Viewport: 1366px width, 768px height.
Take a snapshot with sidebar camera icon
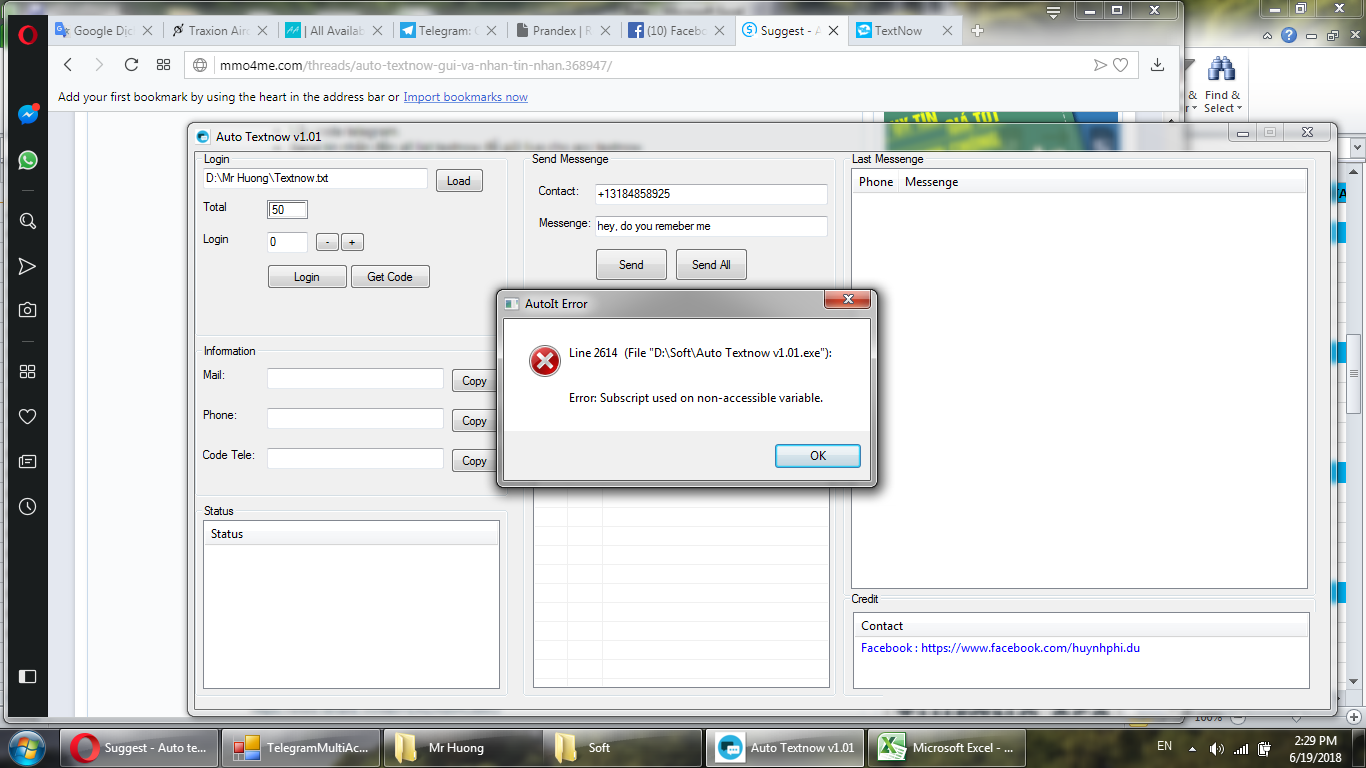(28, 310)
